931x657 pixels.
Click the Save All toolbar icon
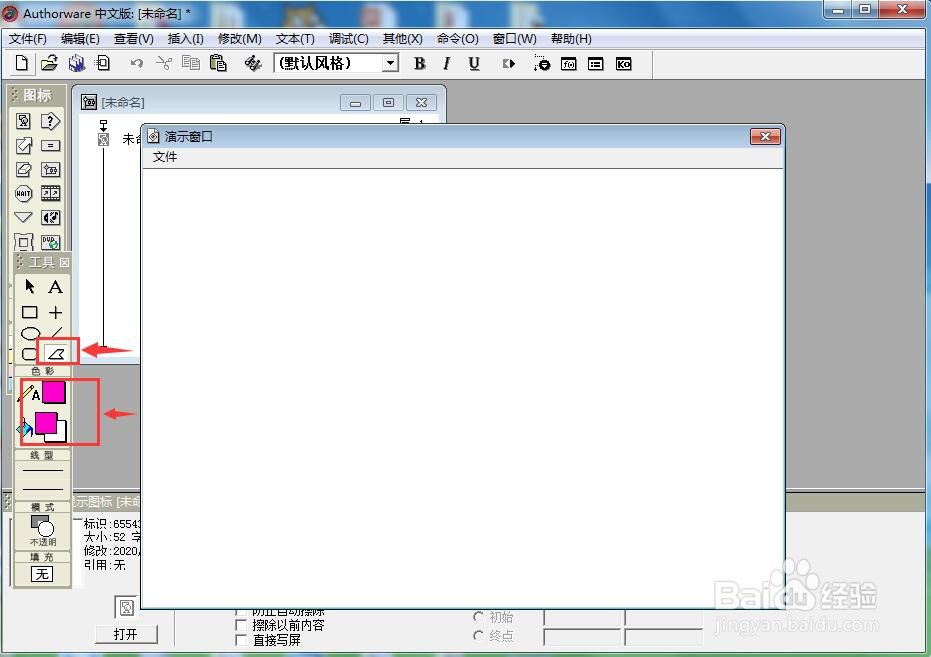[x=77, y=63]
